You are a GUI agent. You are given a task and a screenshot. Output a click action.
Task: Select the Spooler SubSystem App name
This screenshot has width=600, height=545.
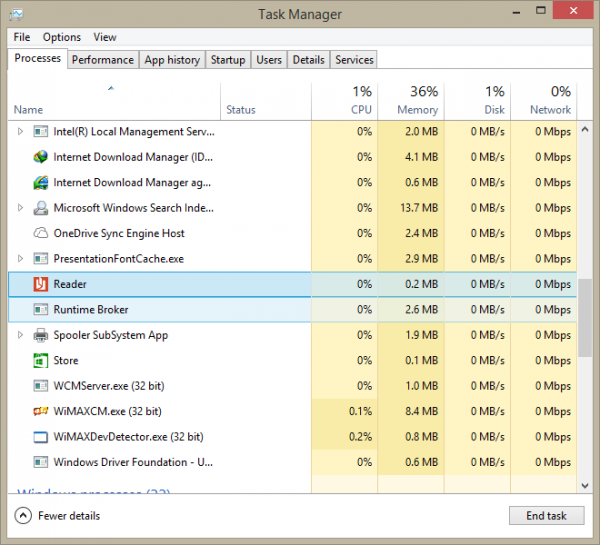[x=111, y=335]
